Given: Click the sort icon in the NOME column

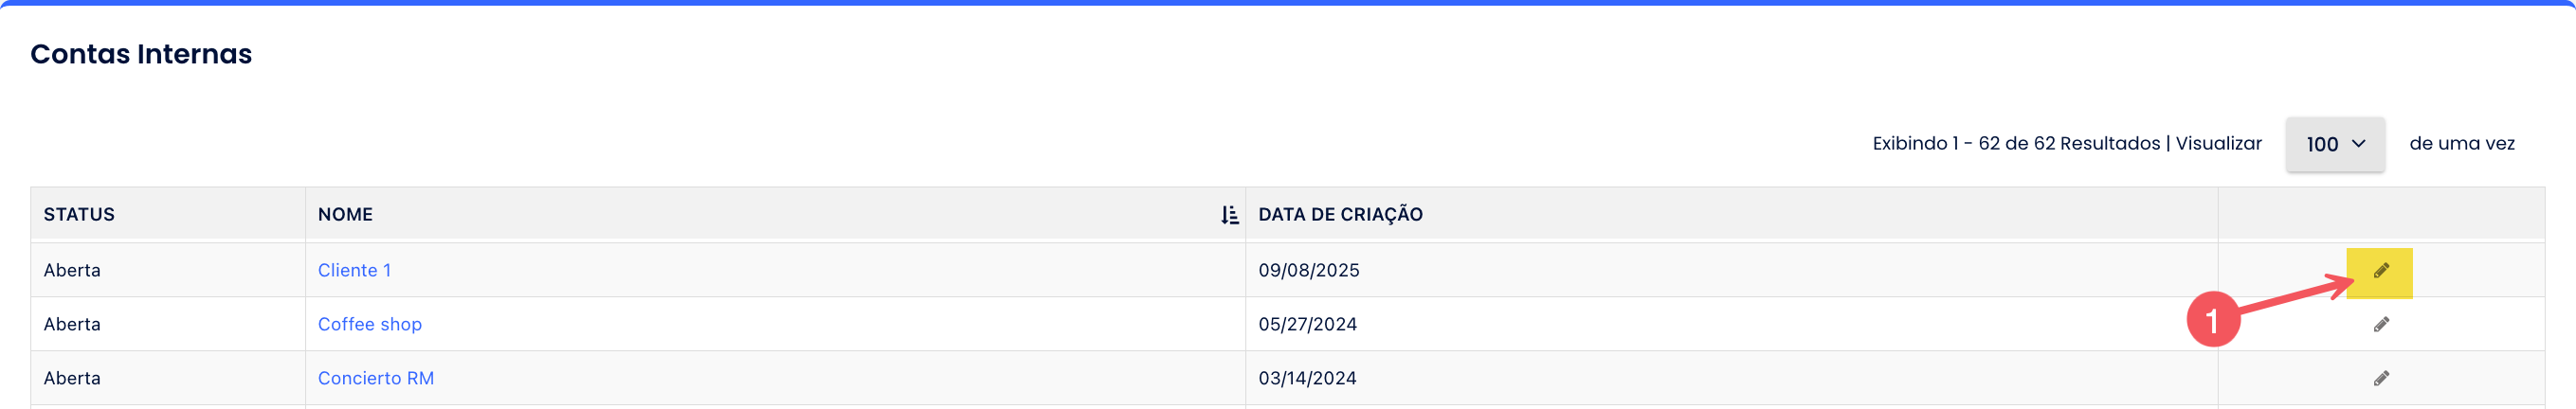Looking at the screenshot, I should tap(1229, 215).
